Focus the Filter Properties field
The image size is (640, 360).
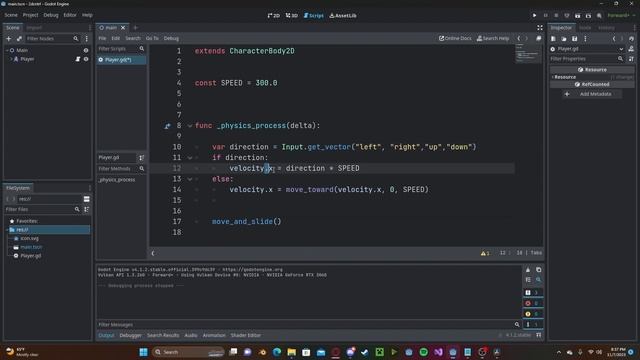tap(587, 59)
